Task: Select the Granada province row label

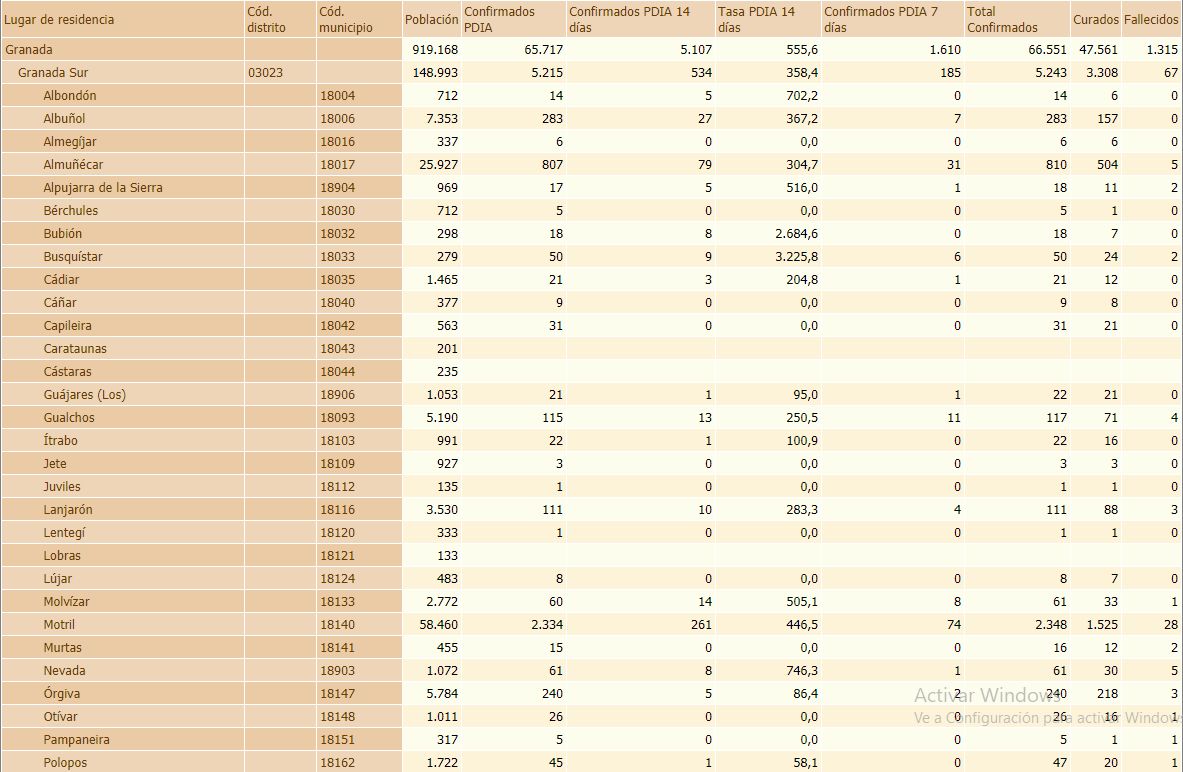Action: click(x=29, y=50)
